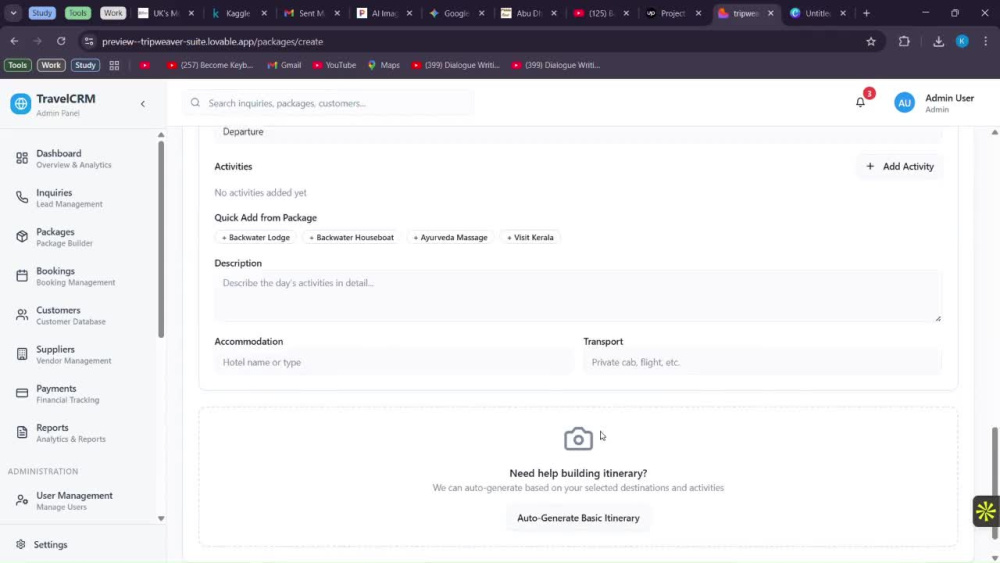The width and height of the screenshot is (1000, 563).
Task: Focus the Description text area
Action: tap(578, 296)
